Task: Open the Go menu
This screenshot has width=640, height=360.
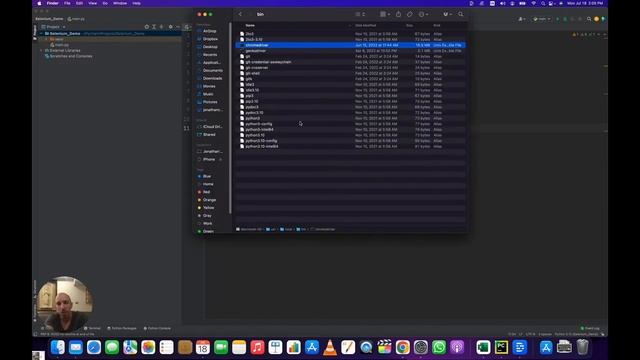Action: tap(105, 3)
